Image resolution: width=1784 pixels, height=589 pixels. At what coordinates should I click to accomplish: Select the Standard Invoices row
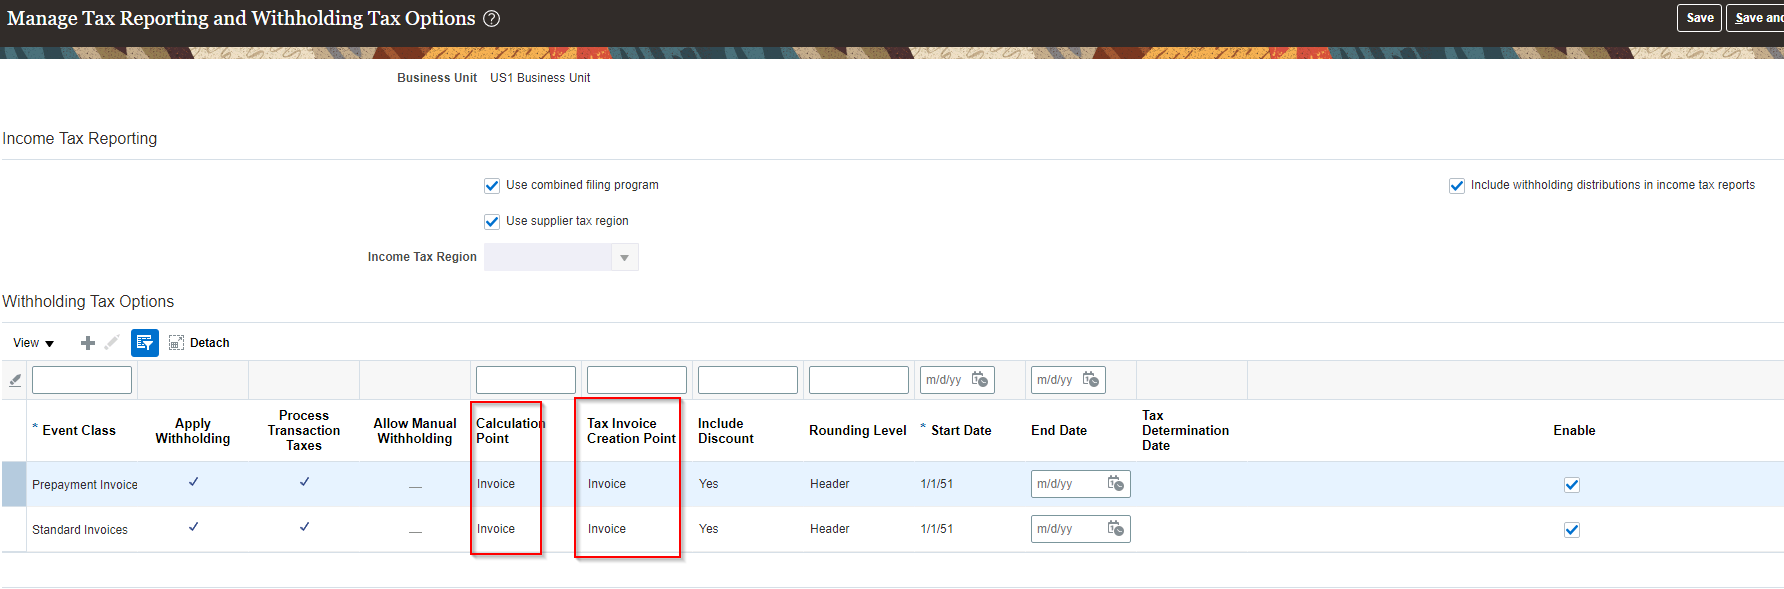(80, 530)
